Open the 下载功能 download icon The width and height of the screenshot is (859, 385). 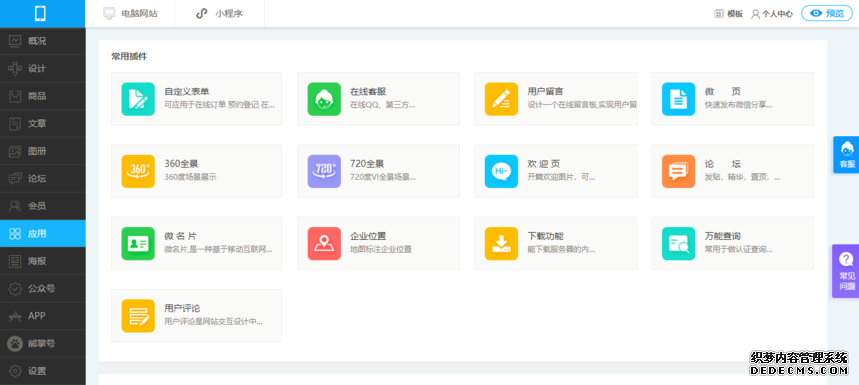pos(501,244)
